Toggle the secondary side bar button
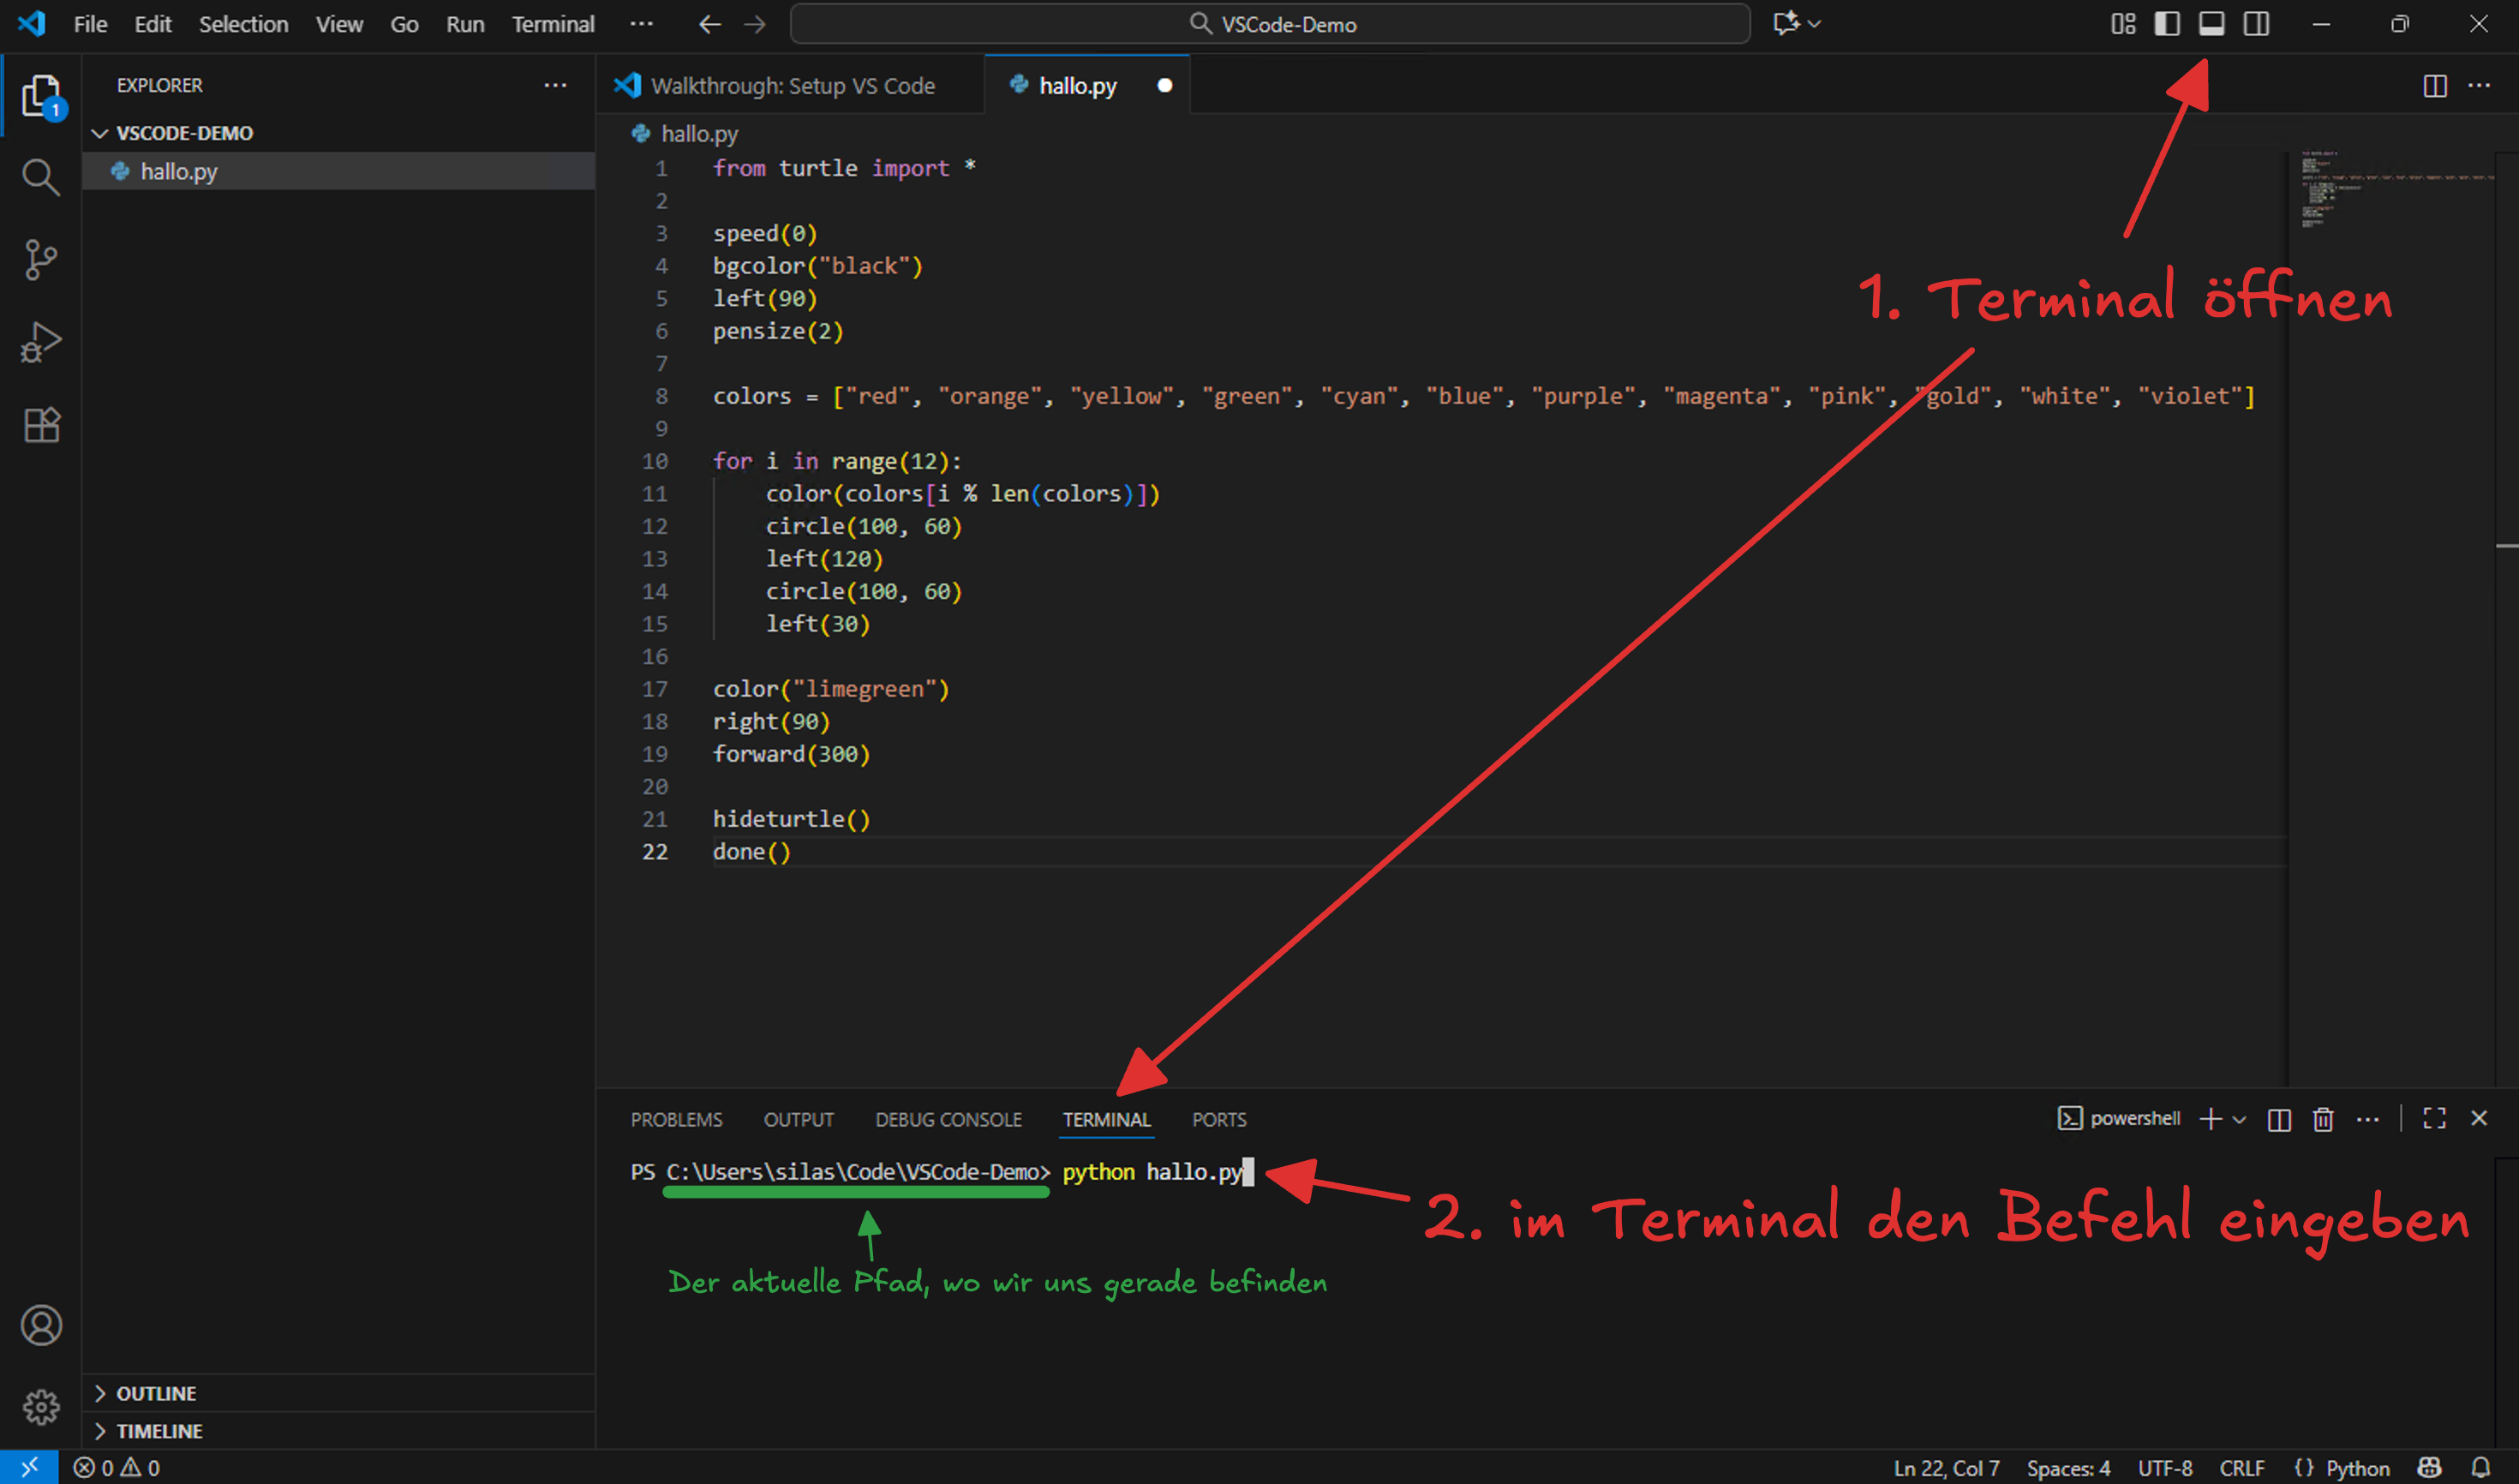Image resolution: width=2519 pixels, height=1484 pixels. pos(2256,24)
